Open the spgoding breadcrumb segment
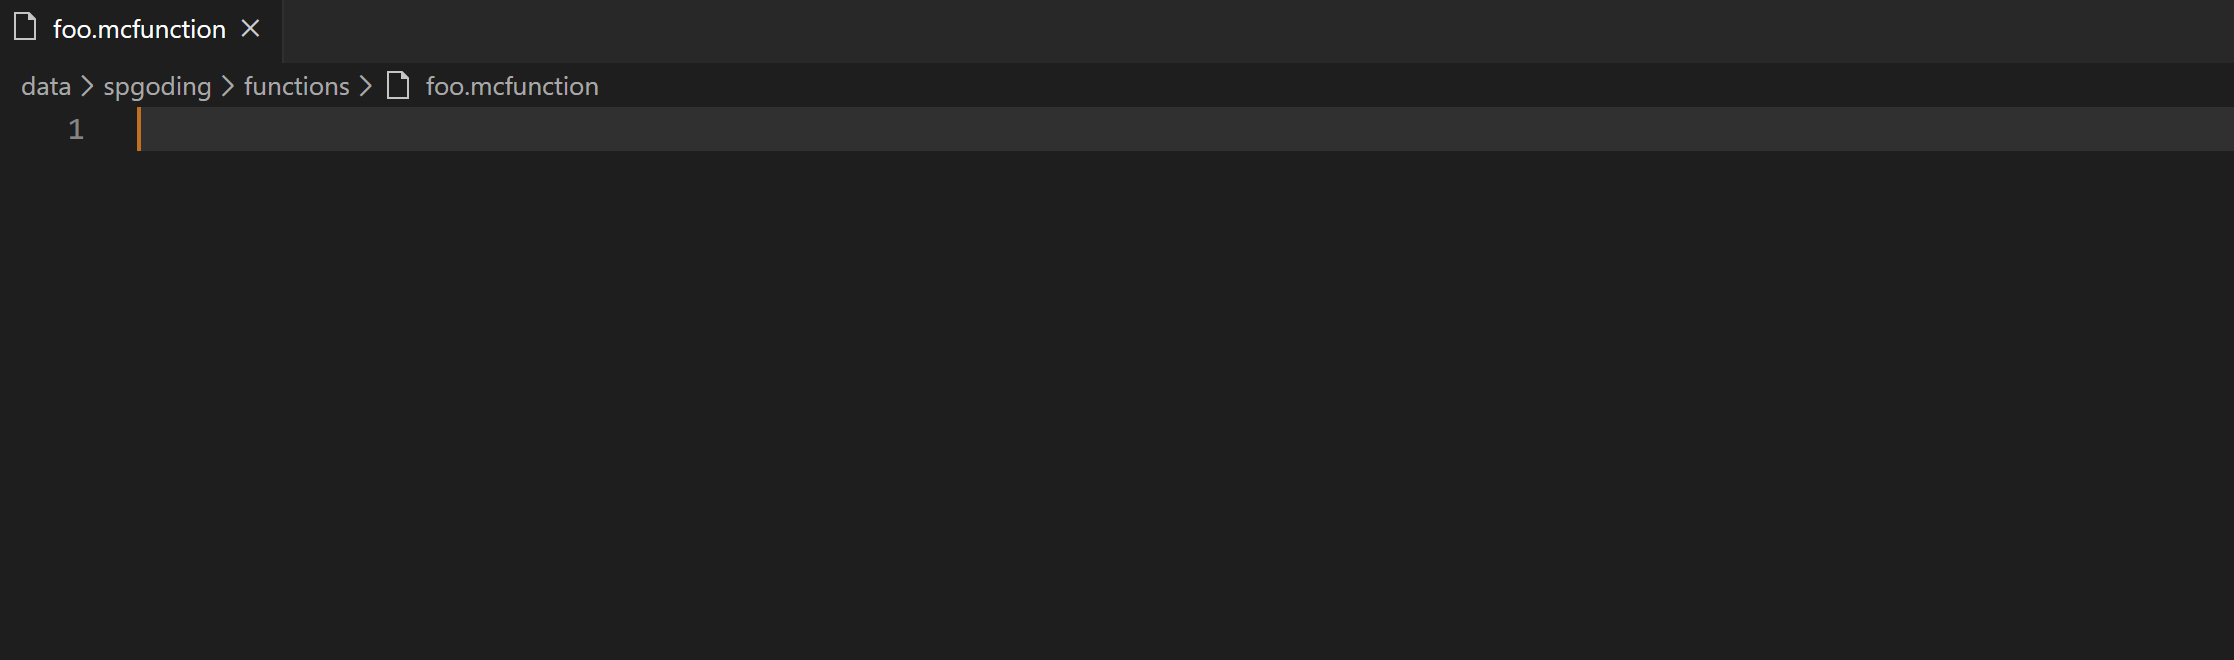 point(157,87)
